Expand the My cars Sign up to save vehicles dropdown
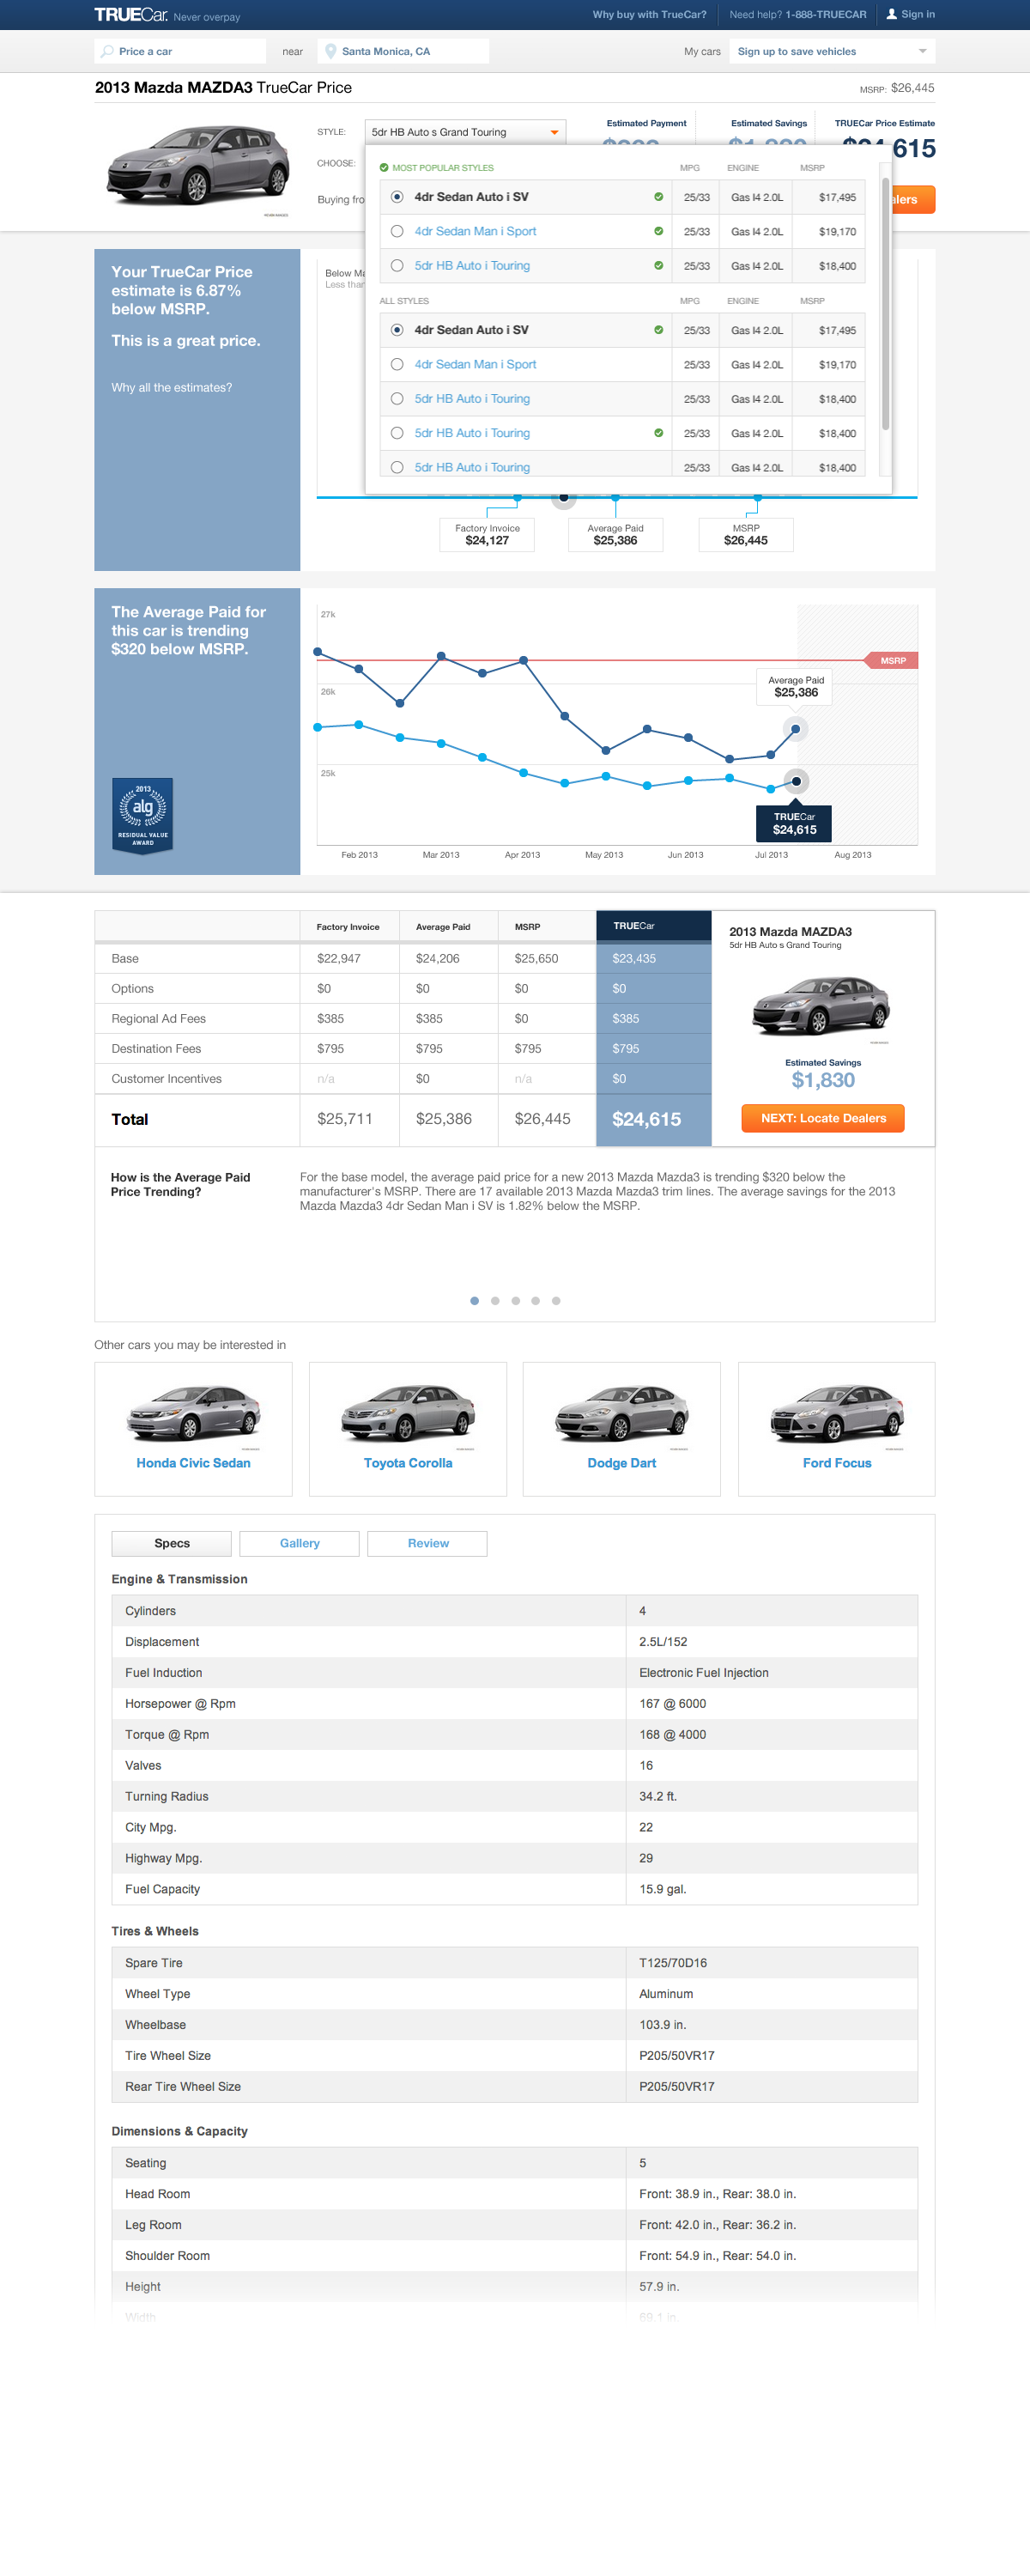This screenshot has height=2576, width=1030. pyautogui.click(x=832, y=51)
